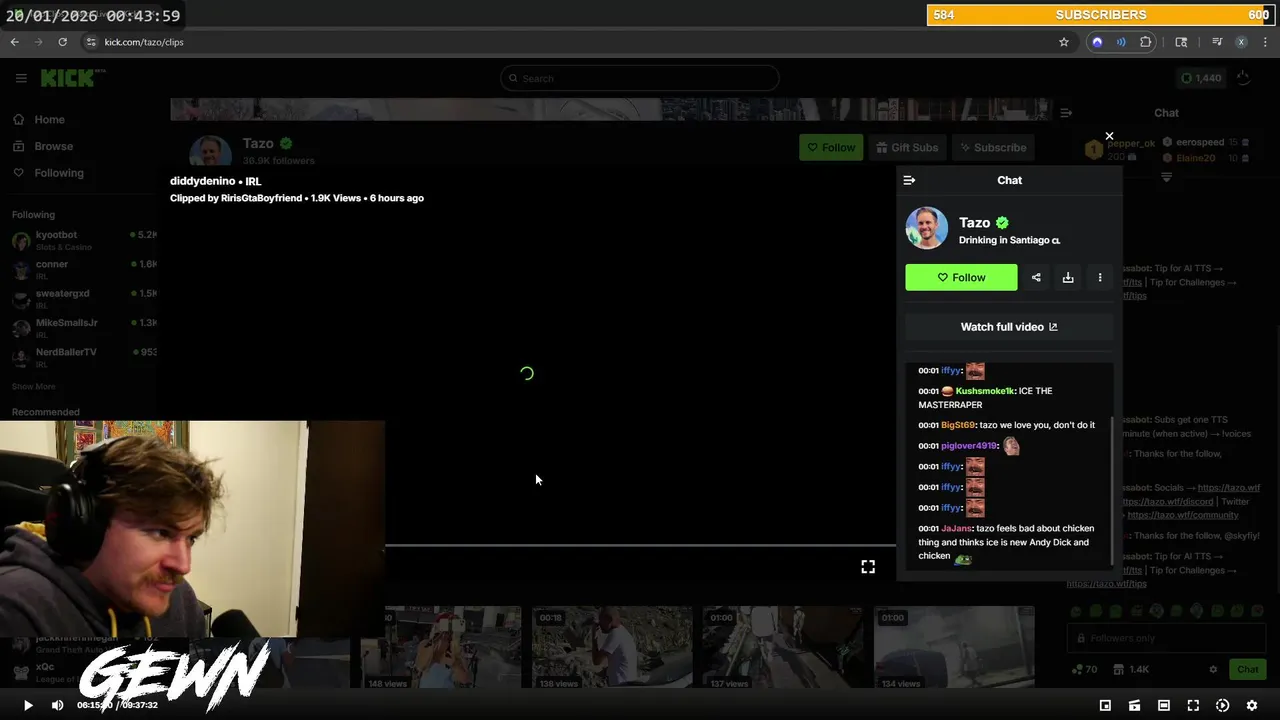Open tazo.wtf/community link in chat

pos(1182,515)
